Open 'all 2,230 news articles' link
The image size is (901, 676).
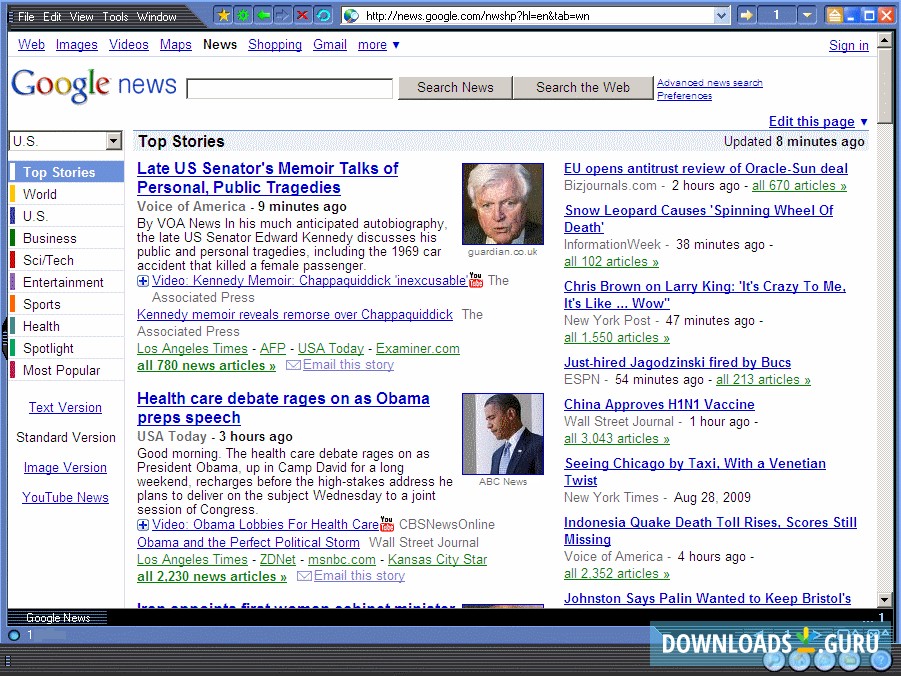click(x=211, y=577)
